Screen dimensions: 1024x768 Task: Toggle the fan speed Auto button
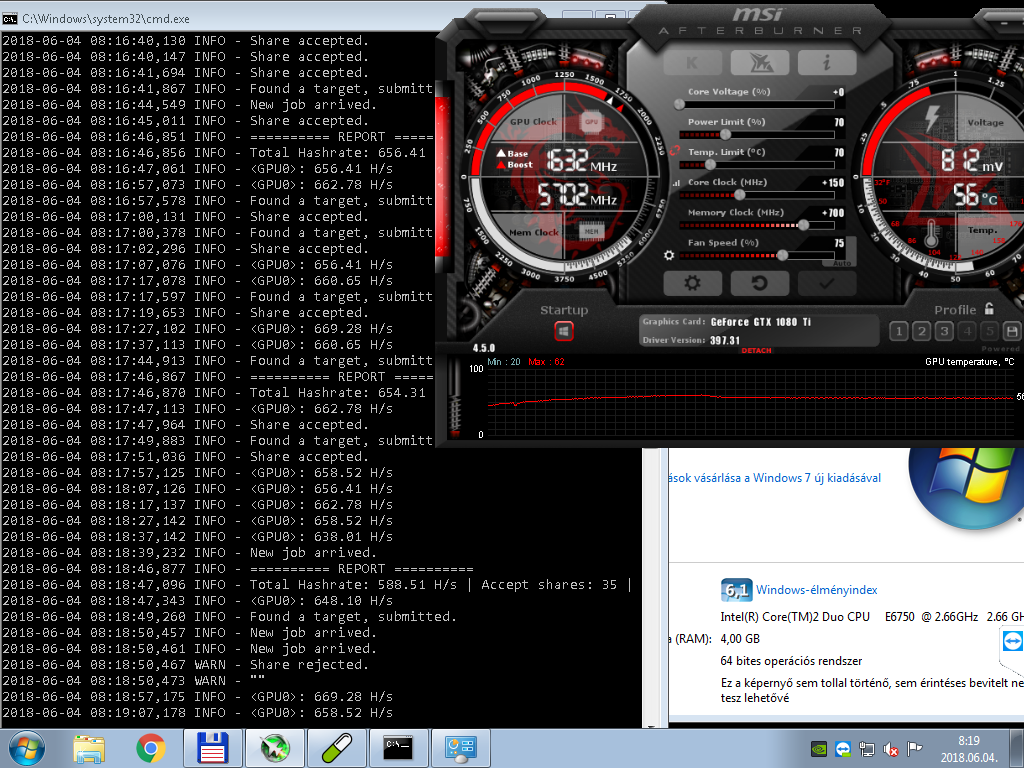tap(842, 263)
